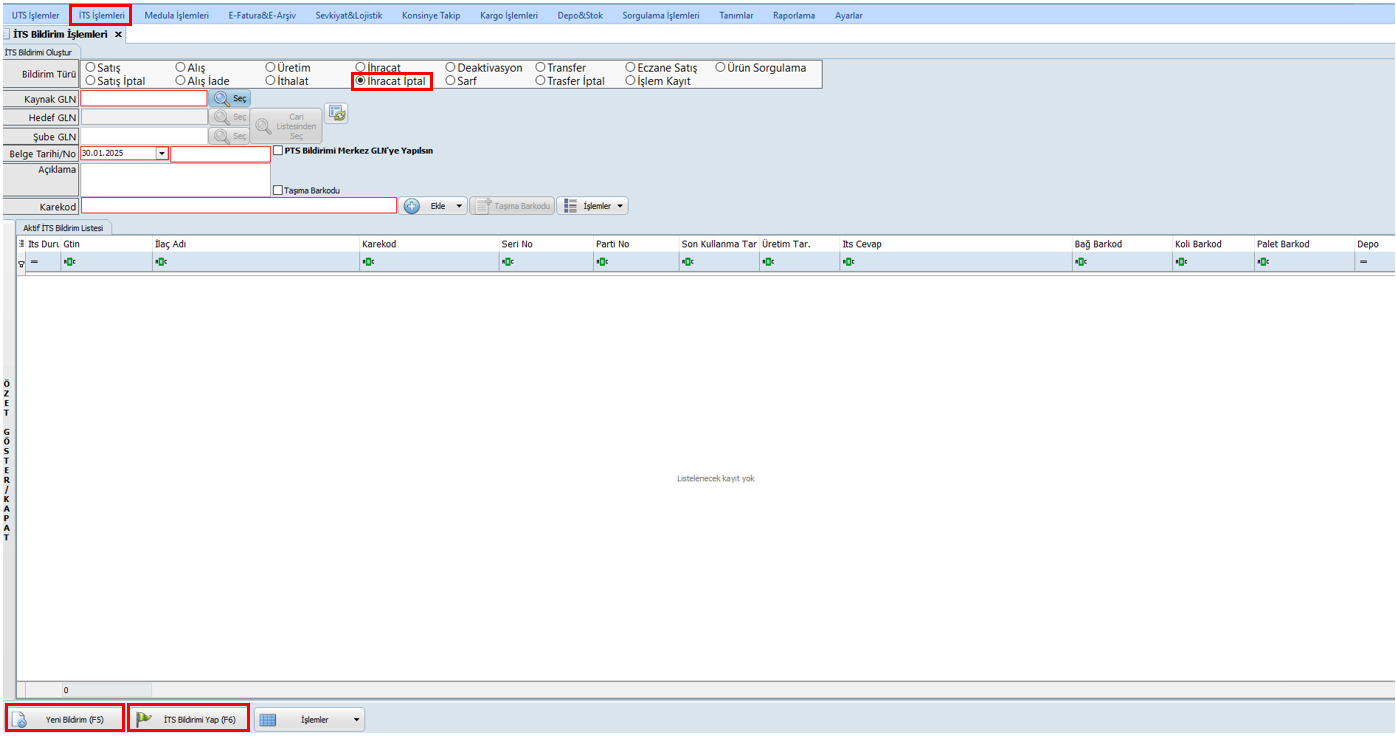Click the filter icon in Gtin column
This screenshot has height=745, width=1396.
pos(69,262)
